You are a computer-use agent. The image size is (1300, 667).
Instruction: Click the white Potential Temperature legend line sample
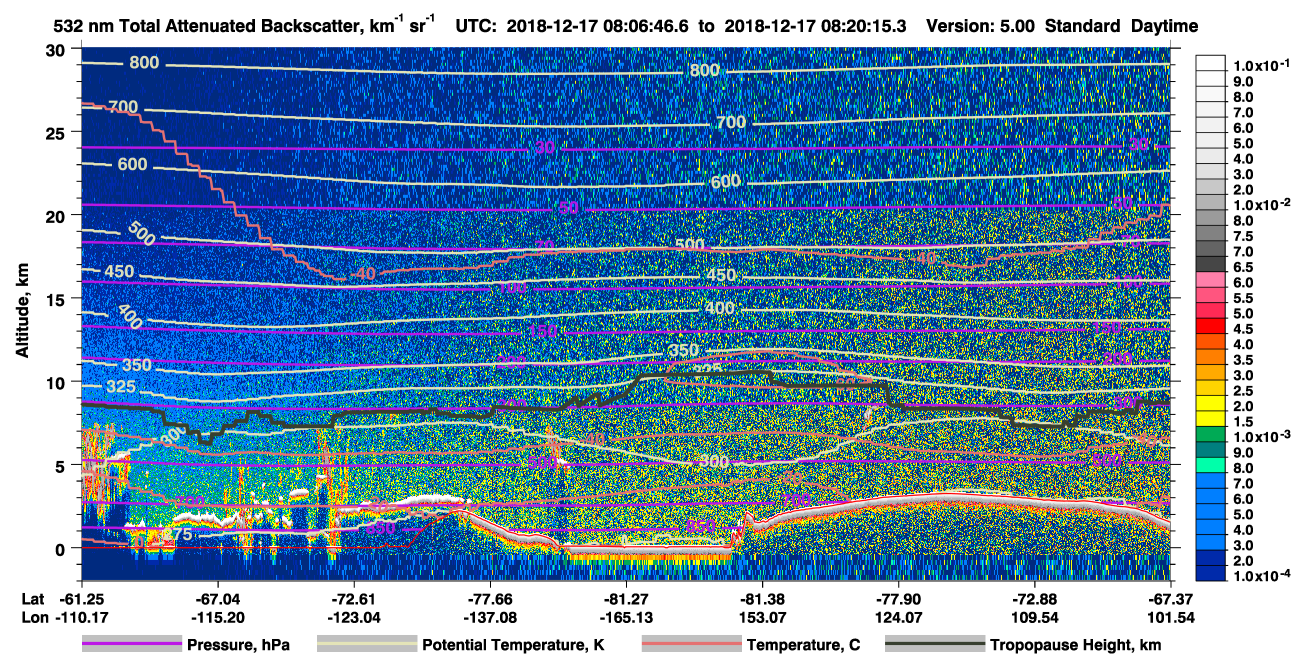[x=367, y=645]
